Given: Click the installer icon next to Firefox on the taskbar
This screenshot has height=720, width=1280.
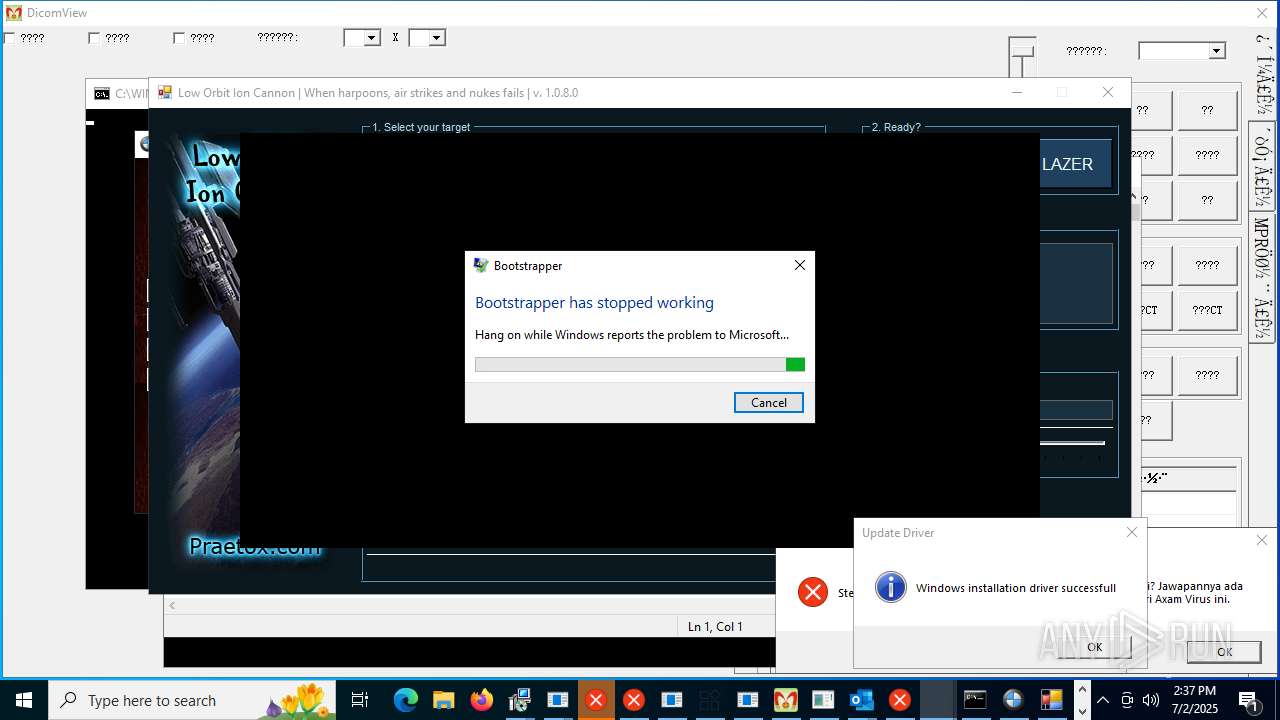Looking at the screenshot, I should (520, 700).
